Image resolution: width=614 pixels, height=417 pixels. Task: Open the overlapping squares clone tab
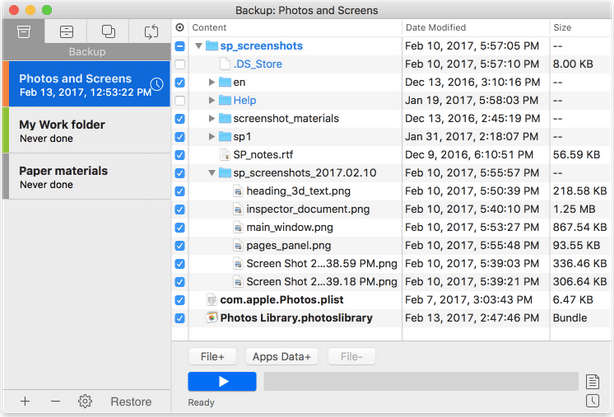(x=108, y=32)
